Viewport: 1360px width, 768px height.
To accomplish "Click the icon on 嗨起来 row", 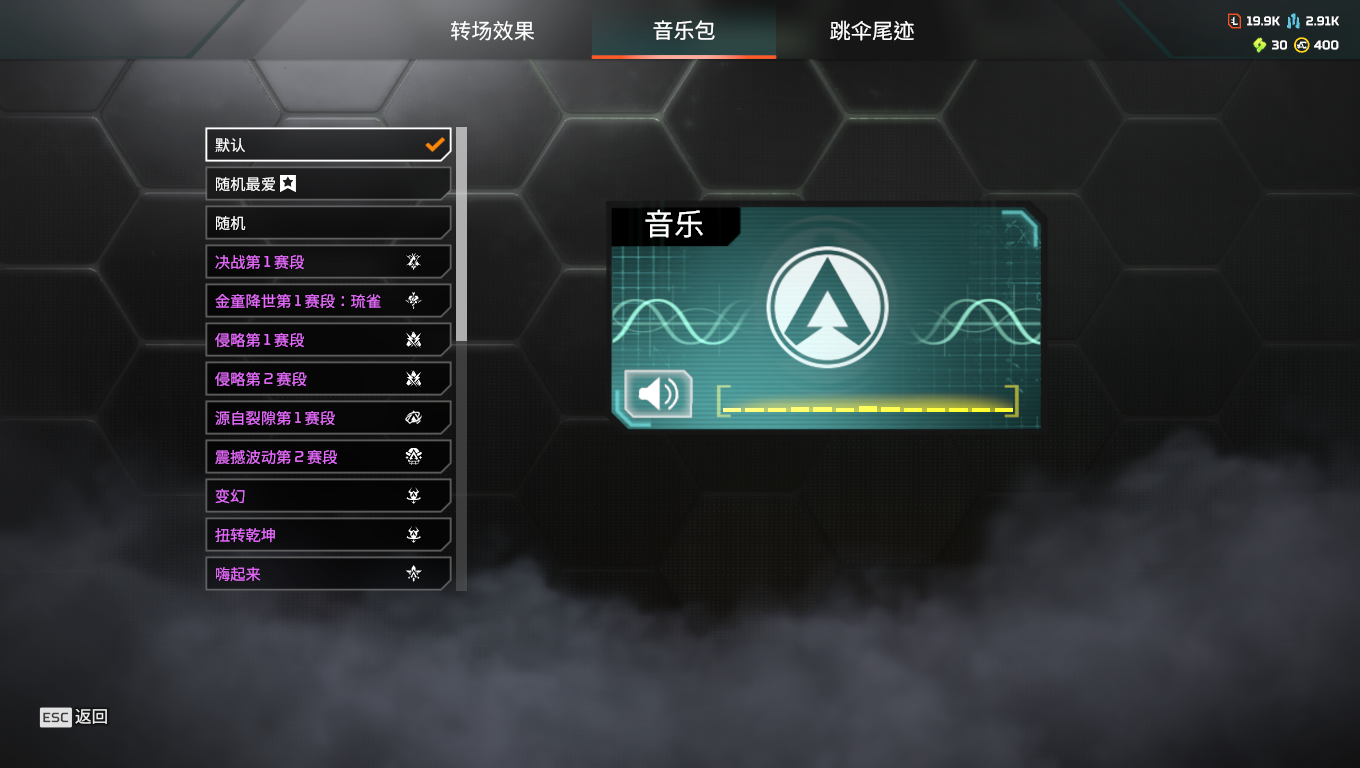I will [413, 574].
